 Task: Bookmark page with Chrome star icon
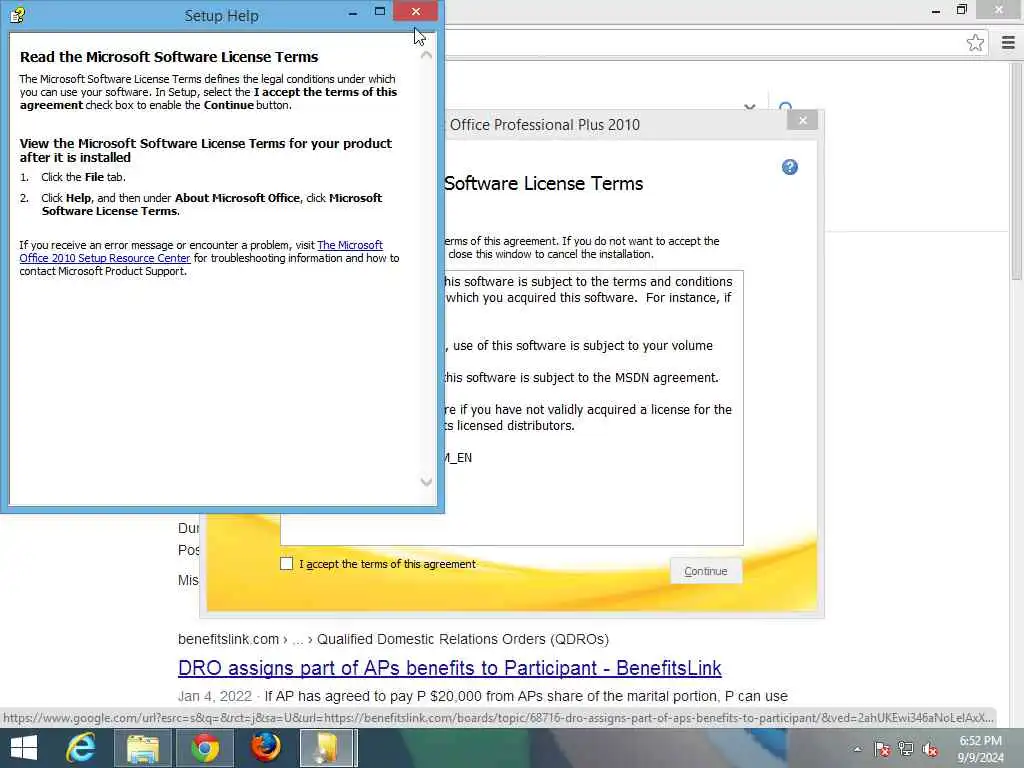click(x=975, y=43)
